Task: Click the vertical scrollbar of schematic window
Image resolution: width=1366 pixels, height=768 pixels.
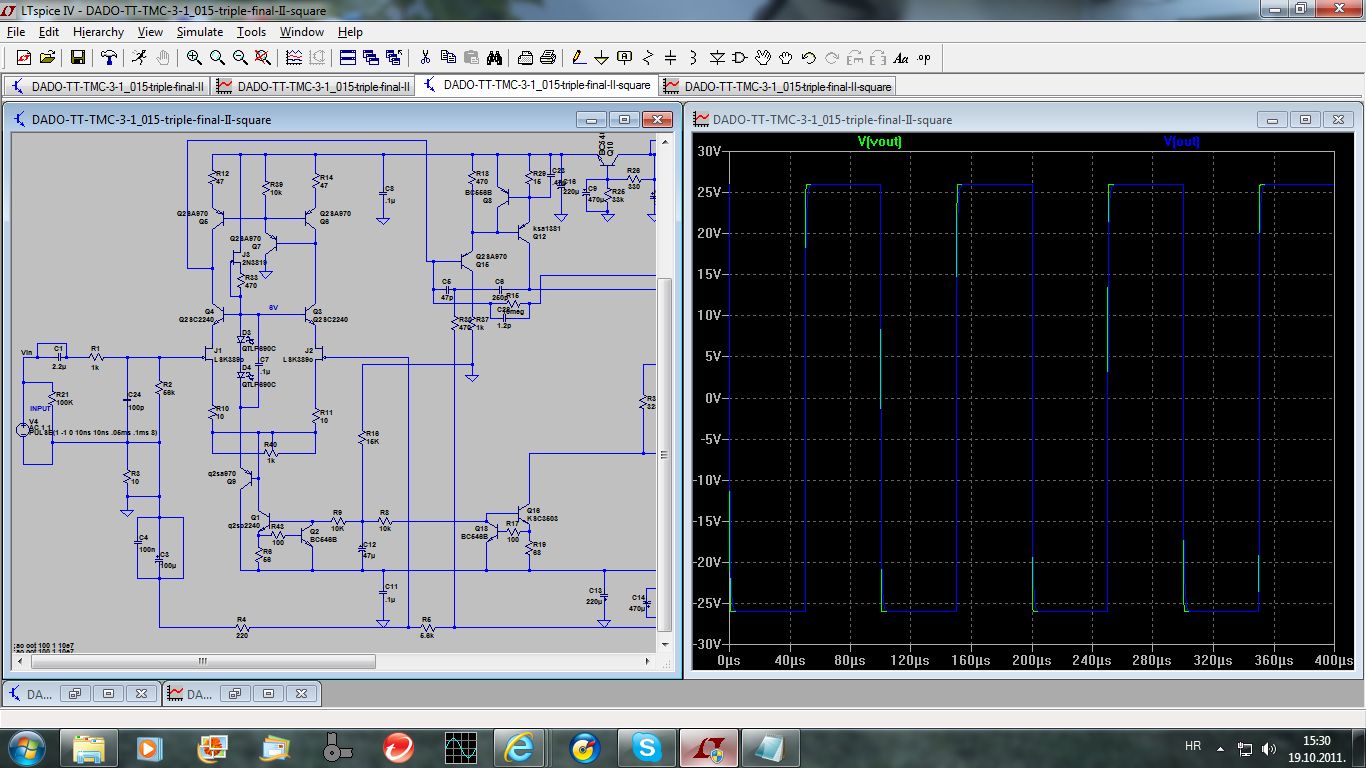Action: [667, 392]
